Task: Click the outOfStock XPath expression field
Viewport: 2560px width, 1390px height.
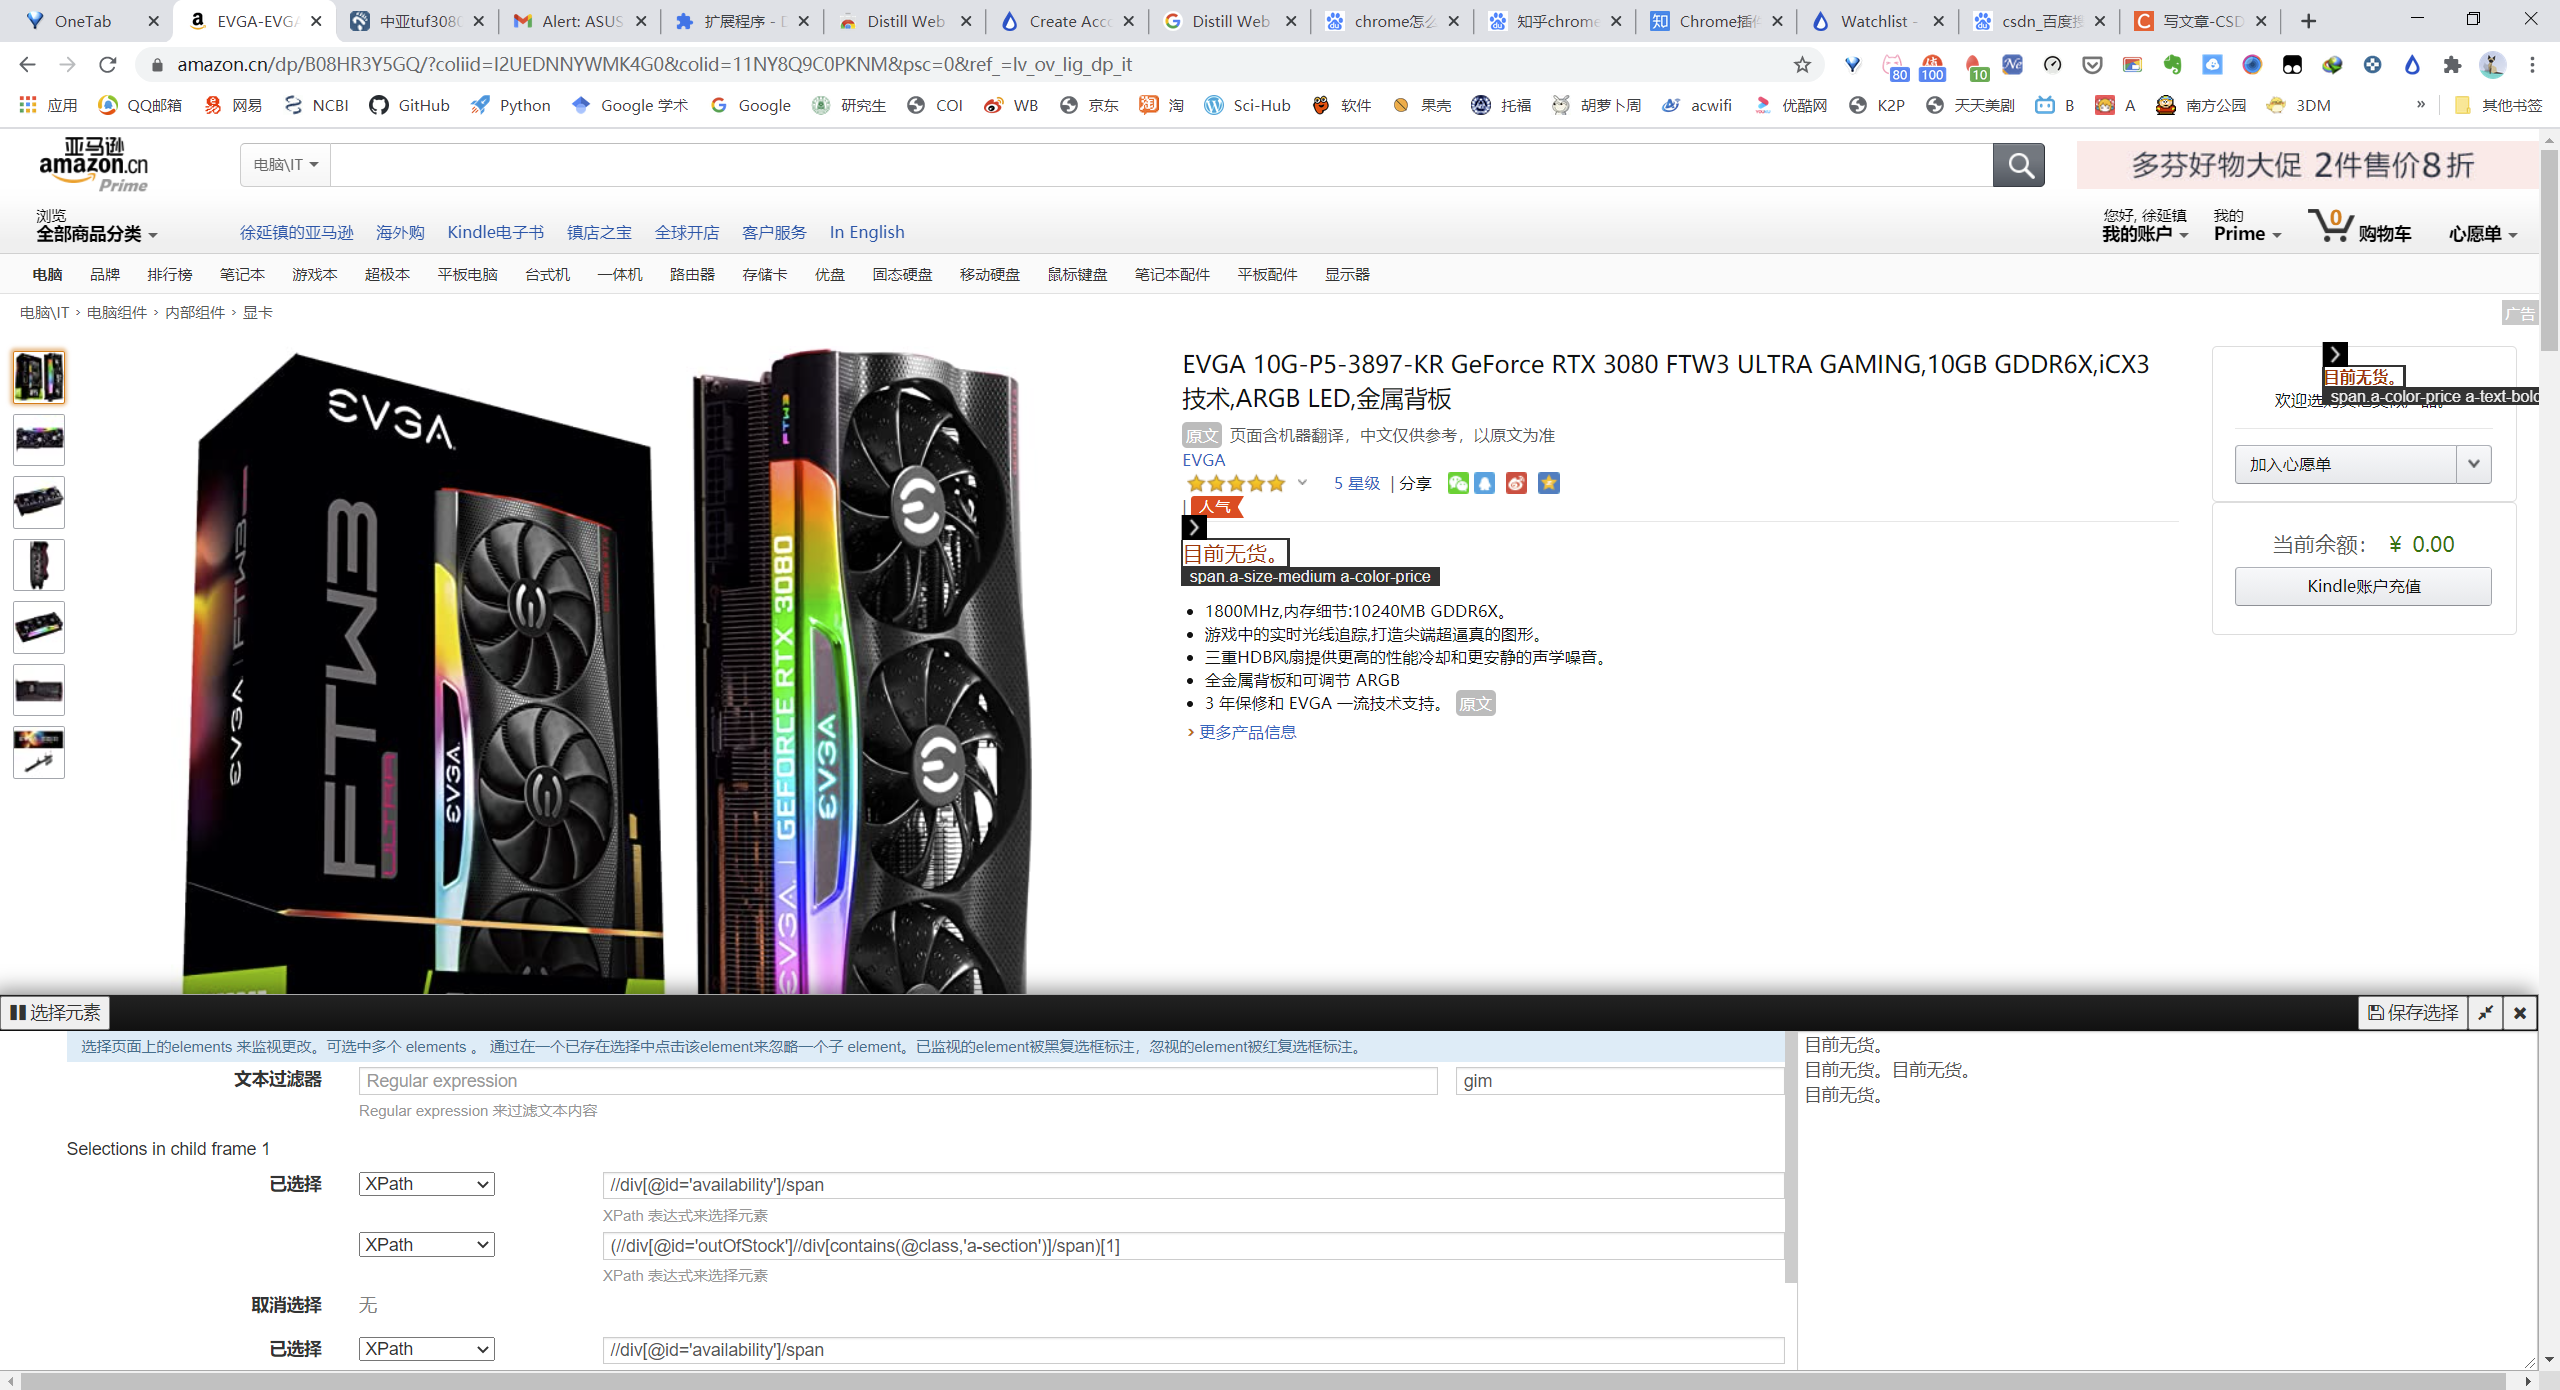Action: pos(1193,1246)
